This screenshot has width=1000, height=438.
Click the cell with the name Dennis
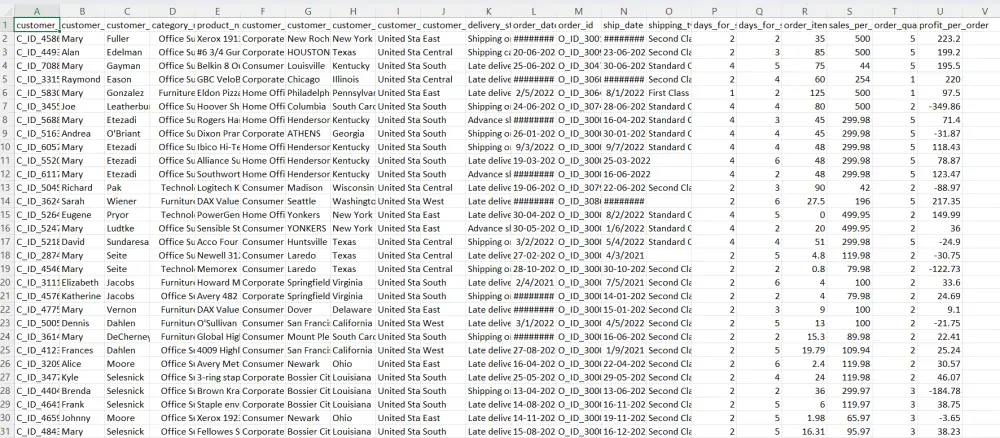tap(82, 323)
